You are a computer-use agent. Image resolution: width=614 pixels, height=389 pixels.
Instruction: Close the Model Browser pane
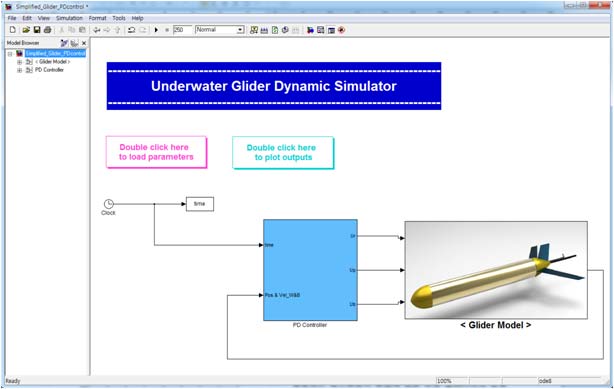pos(84,43)
